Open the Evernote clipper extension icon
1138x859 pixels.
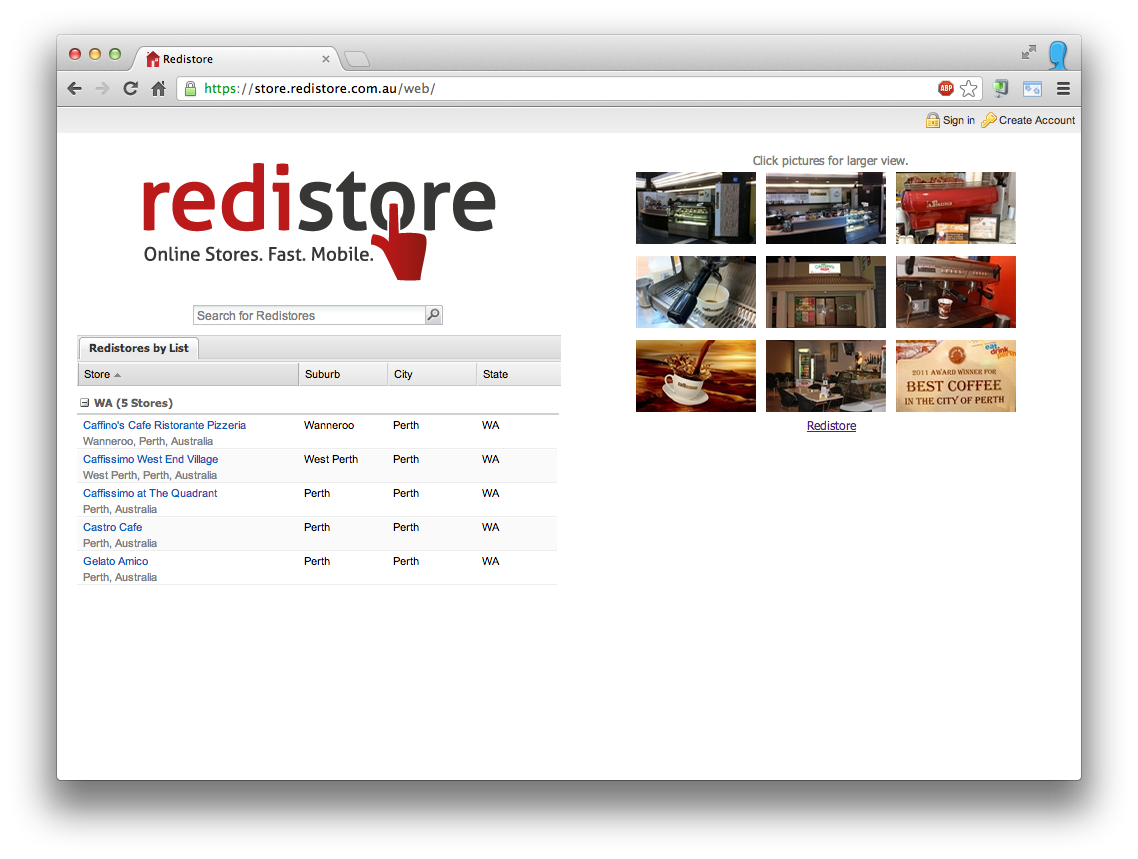(1001, 89)
